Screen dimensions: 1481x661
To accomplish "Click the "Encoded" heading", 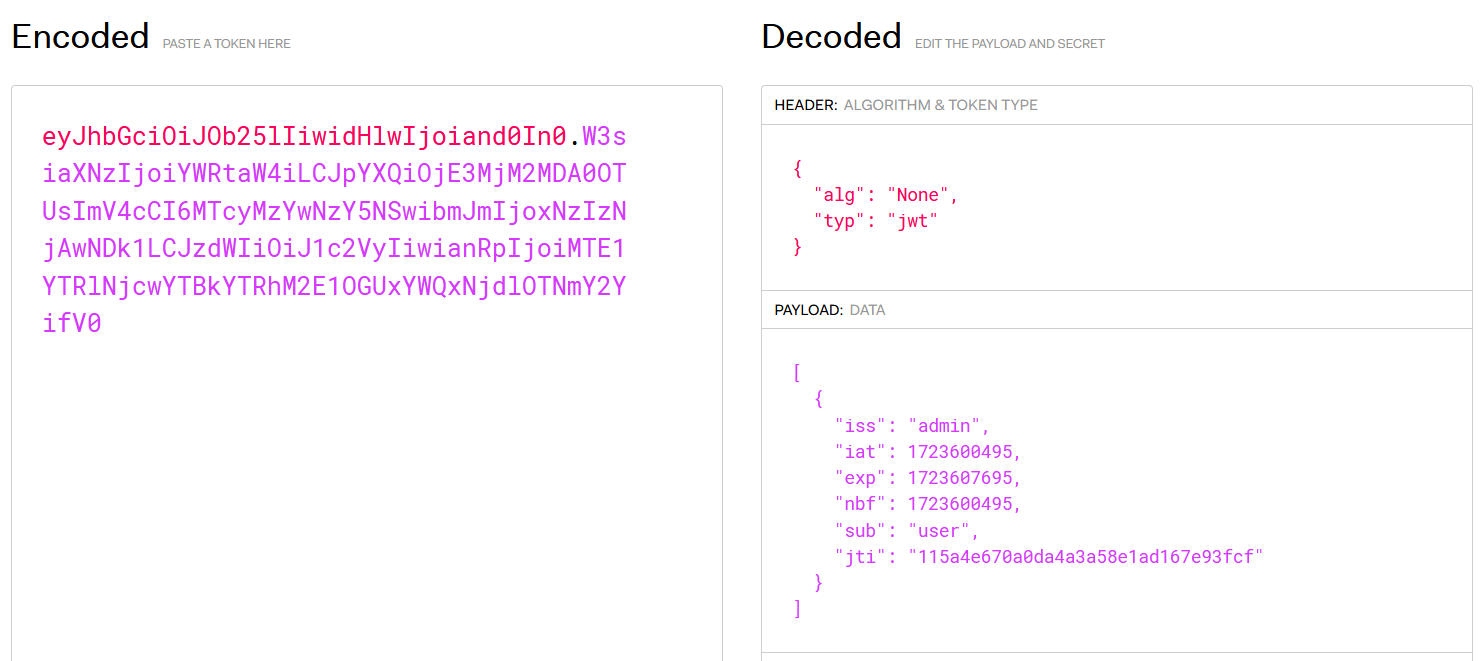I will tap(80, 37).
